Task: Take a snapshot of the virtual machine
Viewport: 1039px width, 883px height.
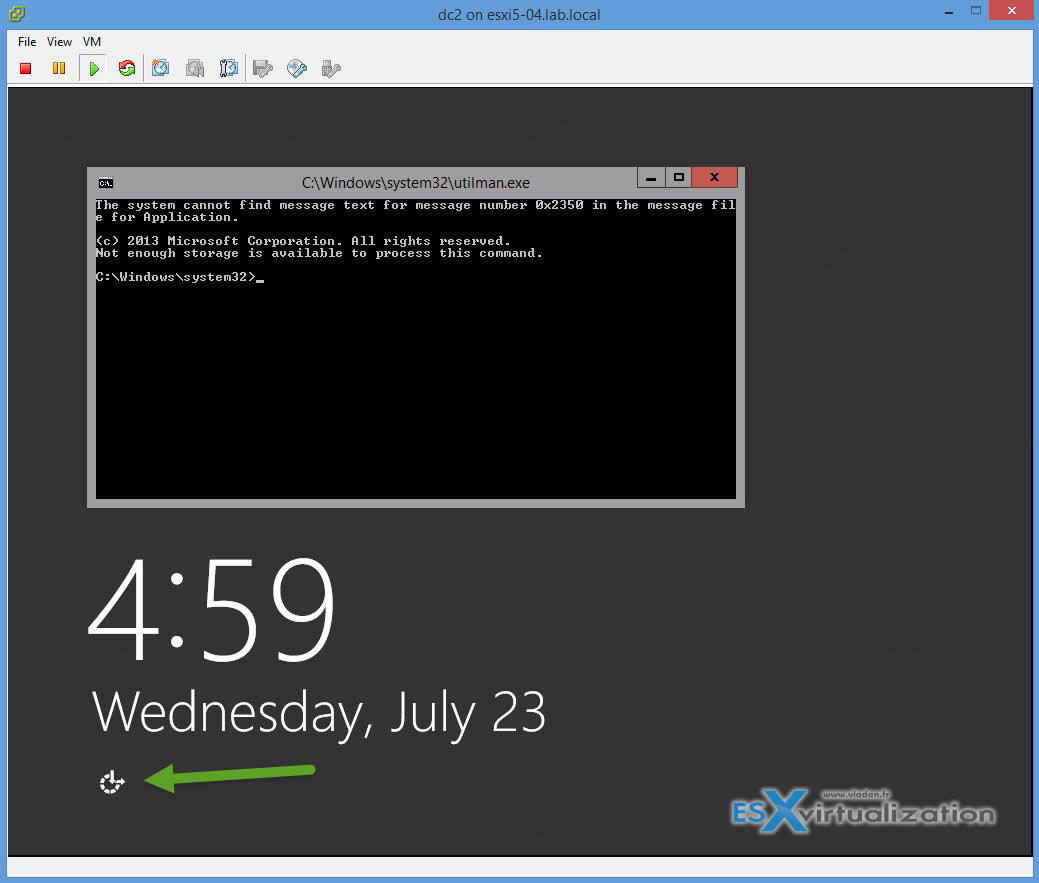Action: pos(160,67)
